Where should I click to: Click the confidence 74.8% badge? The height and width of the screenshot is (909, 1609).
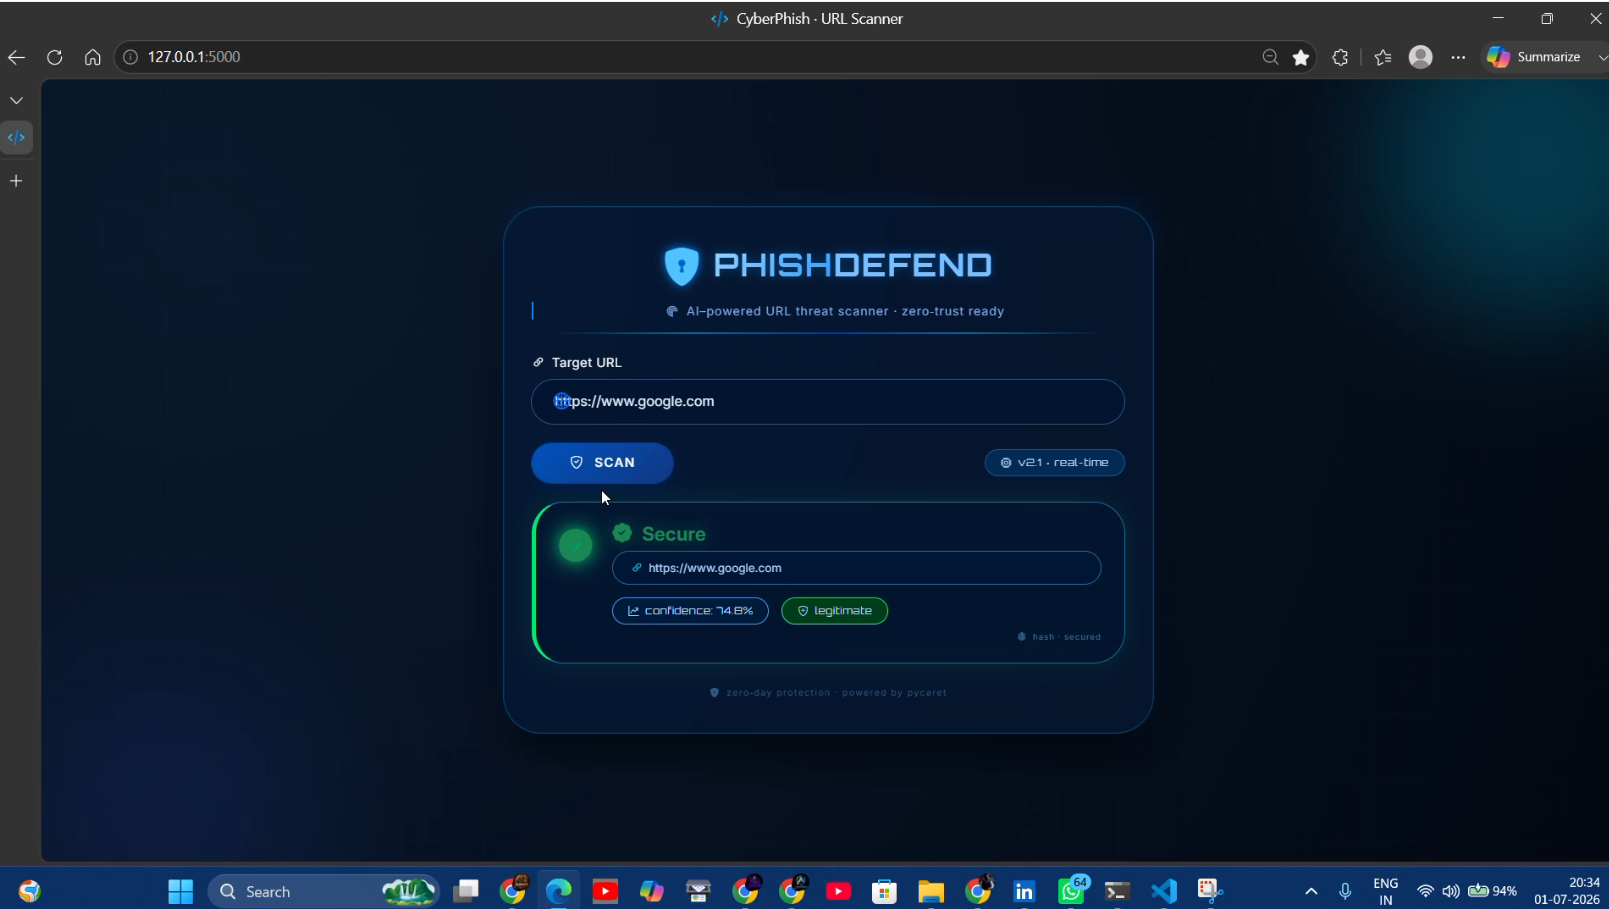tap(690, 611)
